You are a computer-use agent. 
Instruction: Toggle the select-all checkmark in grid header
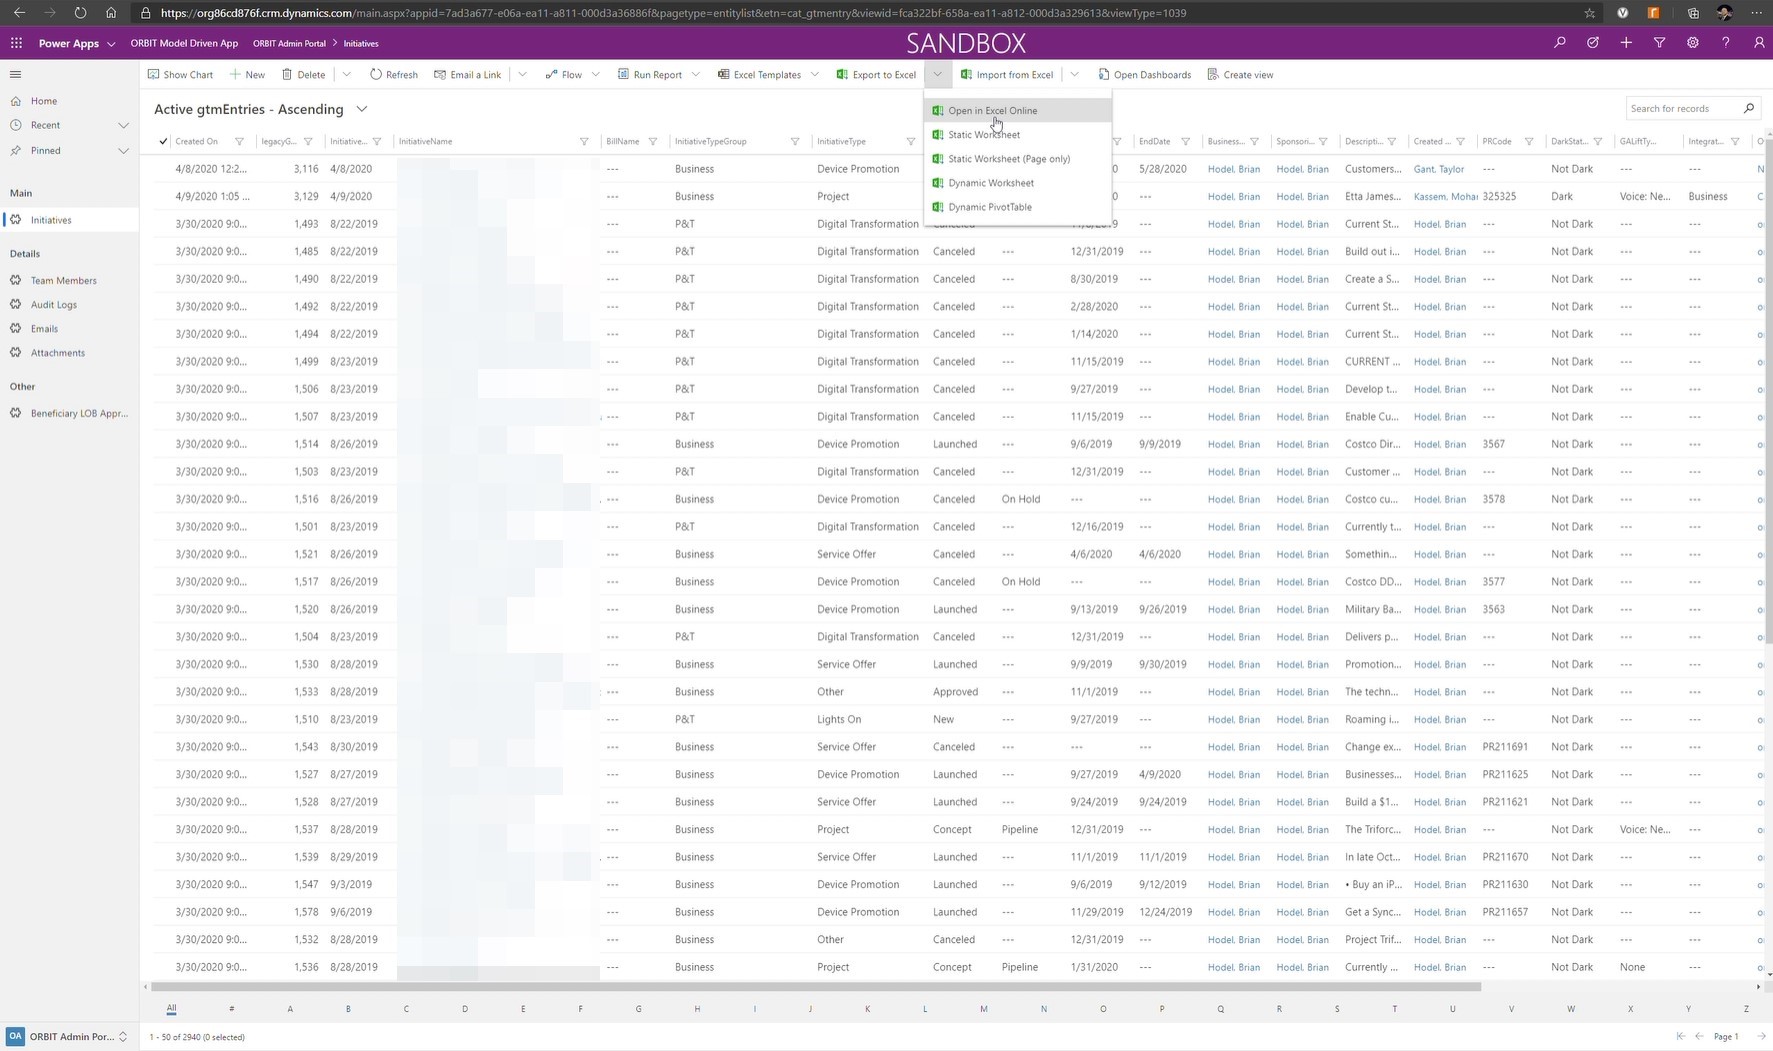click(x=163, y=142)
